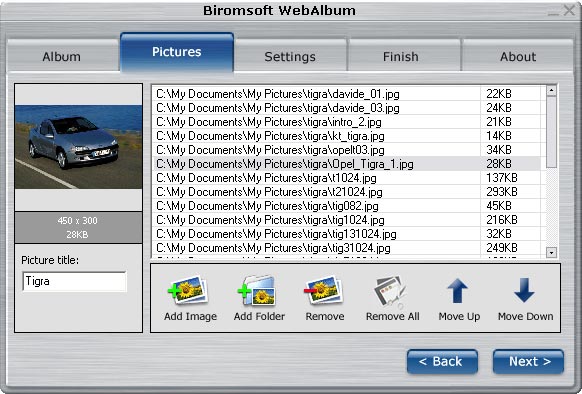Click the Remove All icon
Image resolution: width=582 pixels, height=394 pixels.
(x=390, y=292)
